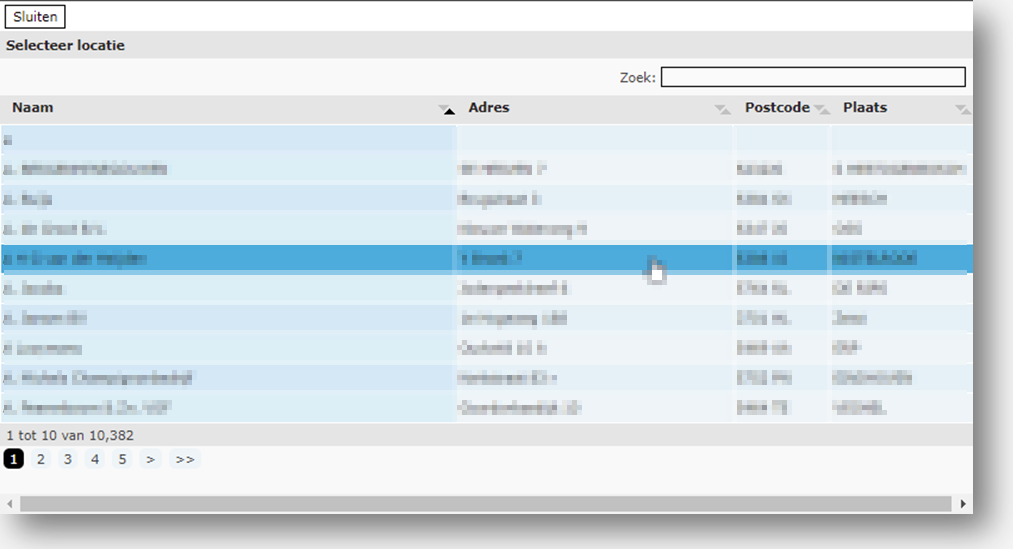
Task: Open page 4 of the results
Action: coord(95,460)
